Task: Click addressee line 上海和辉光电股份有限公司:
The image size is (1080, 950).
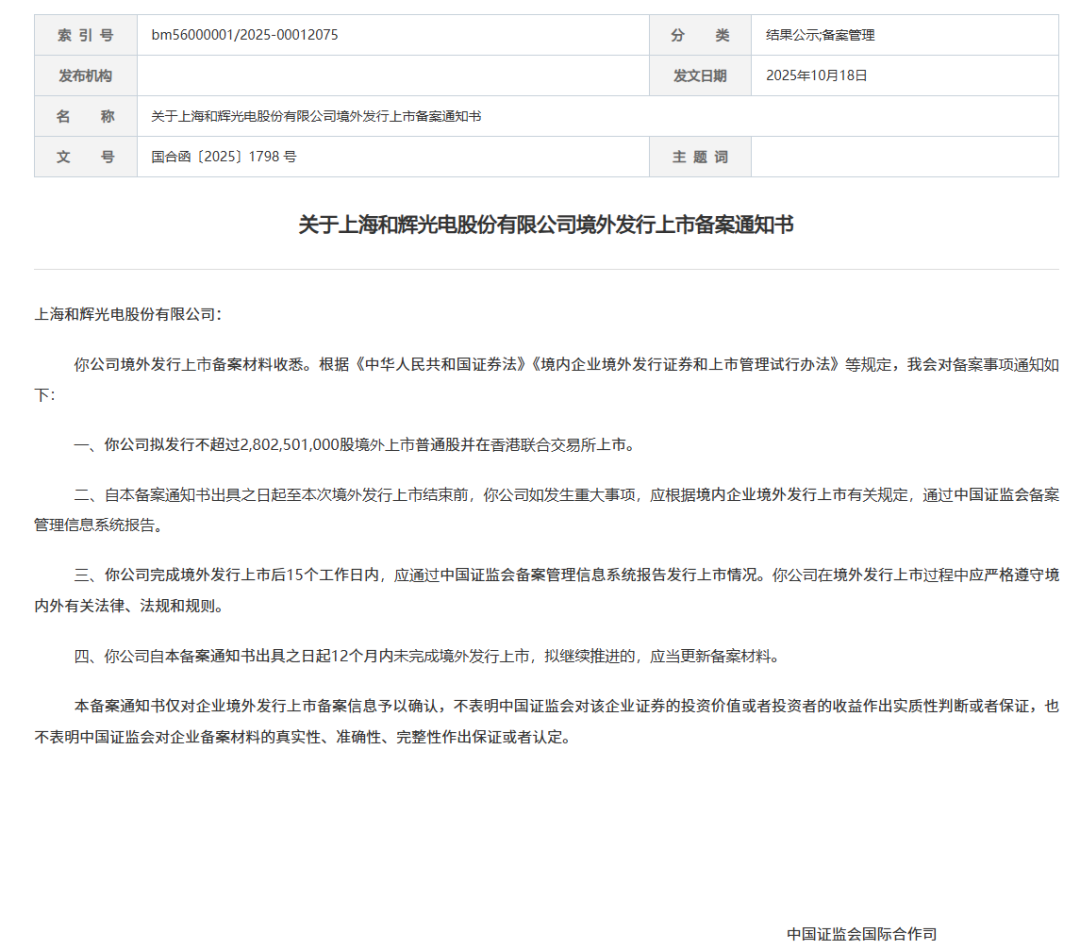Action: coord(128,315)
